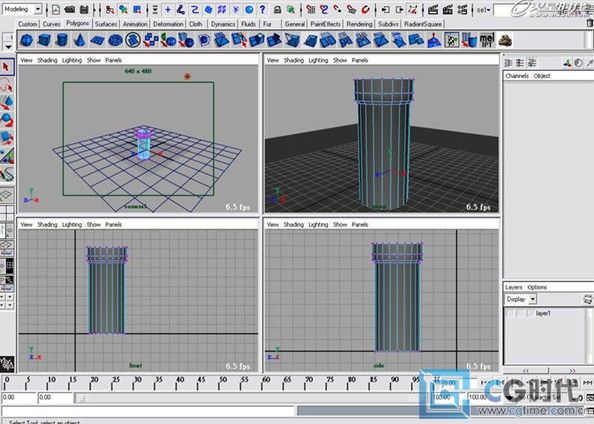This screenshot has height=424, width=594.
Task: Click the render current frame clapperboard icon
Action: tap(433, 9)
